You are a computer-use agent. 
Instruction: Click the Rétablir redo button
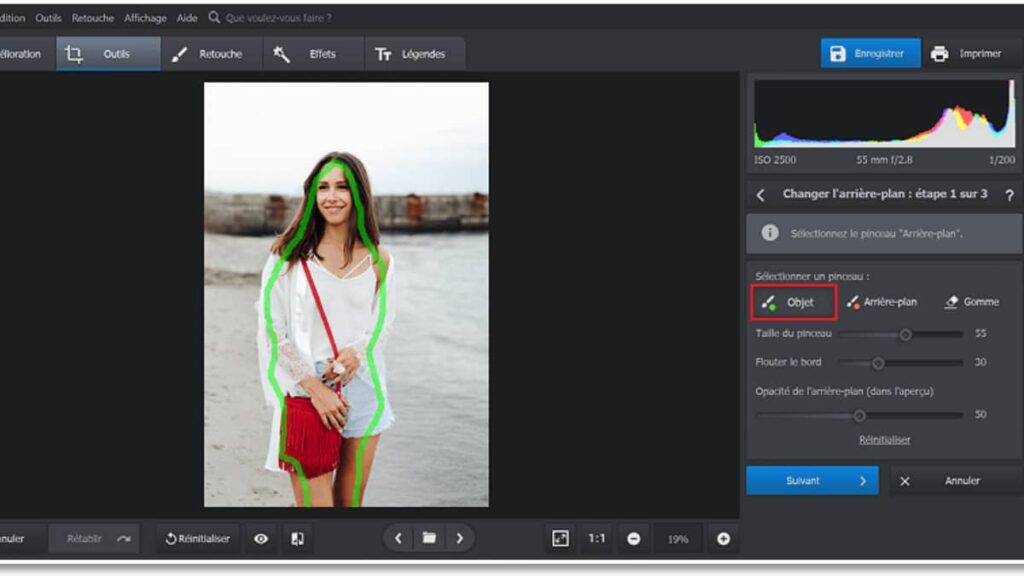point(95,539)
